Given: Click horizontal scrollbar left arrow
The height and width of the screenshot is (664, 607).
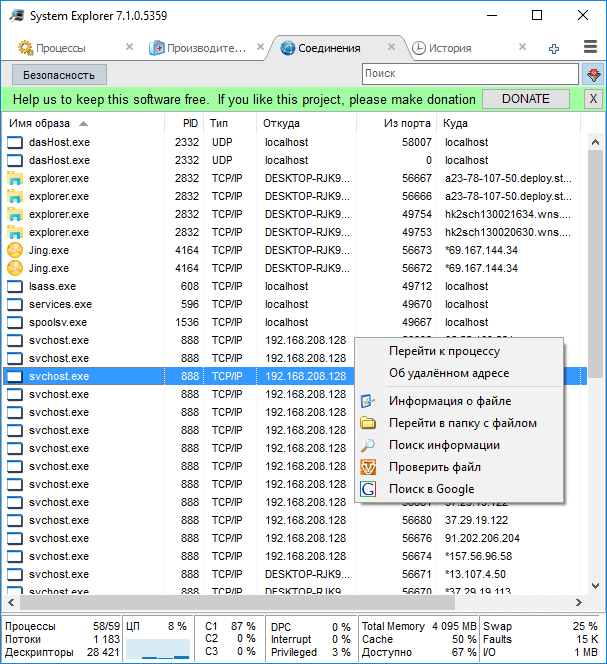Looking at the screenshot, I should tap(11, 602).
